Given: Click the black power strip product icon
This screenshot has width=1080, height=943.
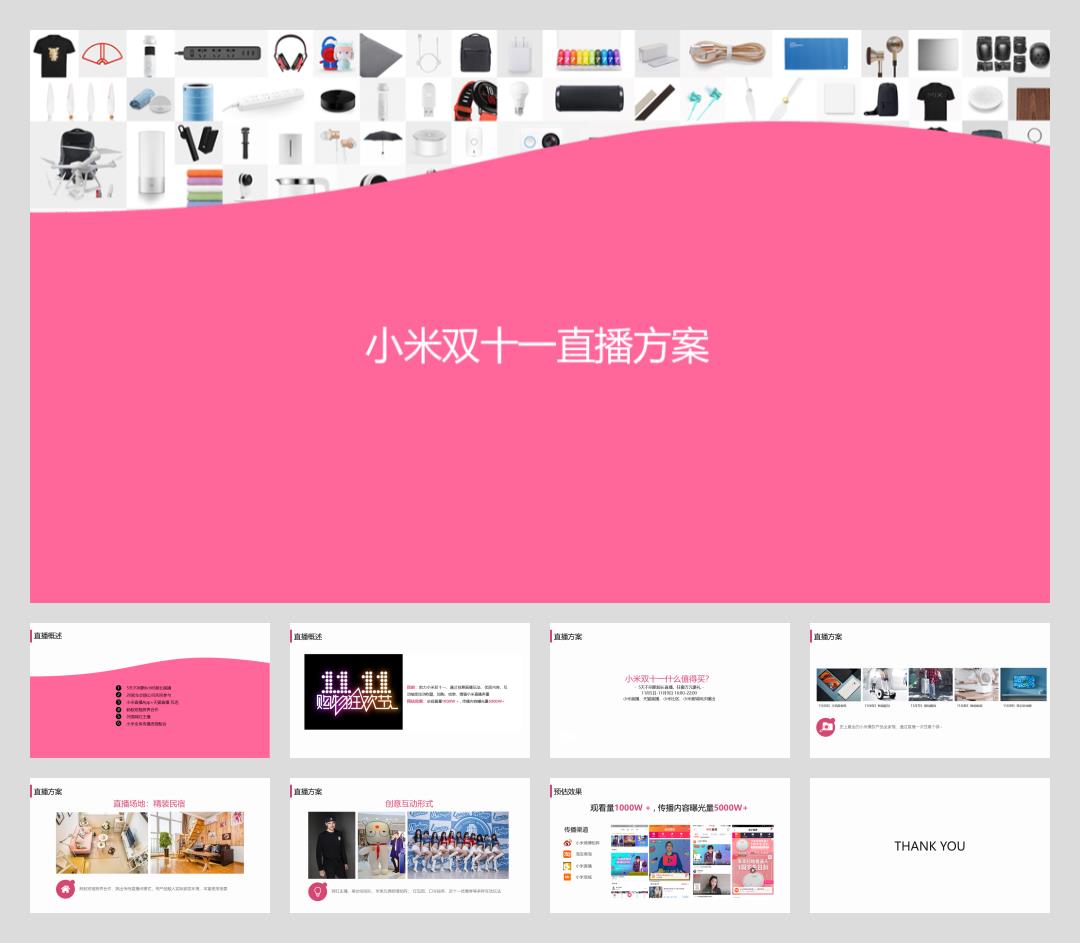Looking at the screenshot, I should tap(221, 53).
